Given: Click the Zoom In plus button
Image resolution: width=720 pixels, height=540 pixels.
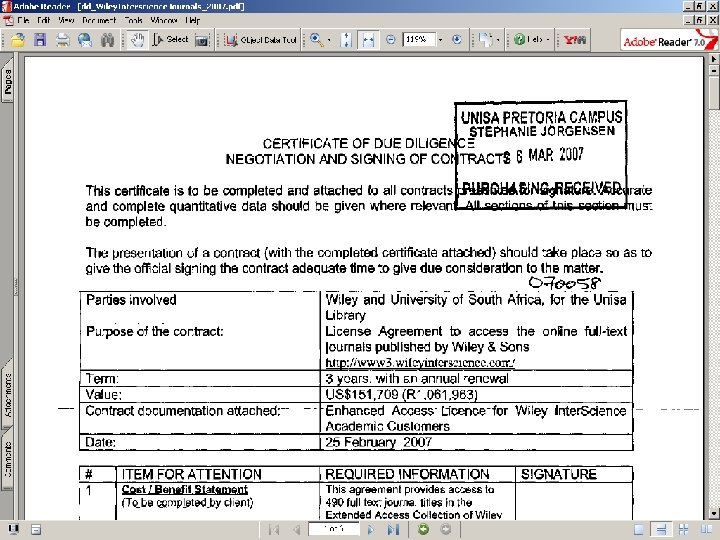Looking at the screenshot, I should pos(456,39).
